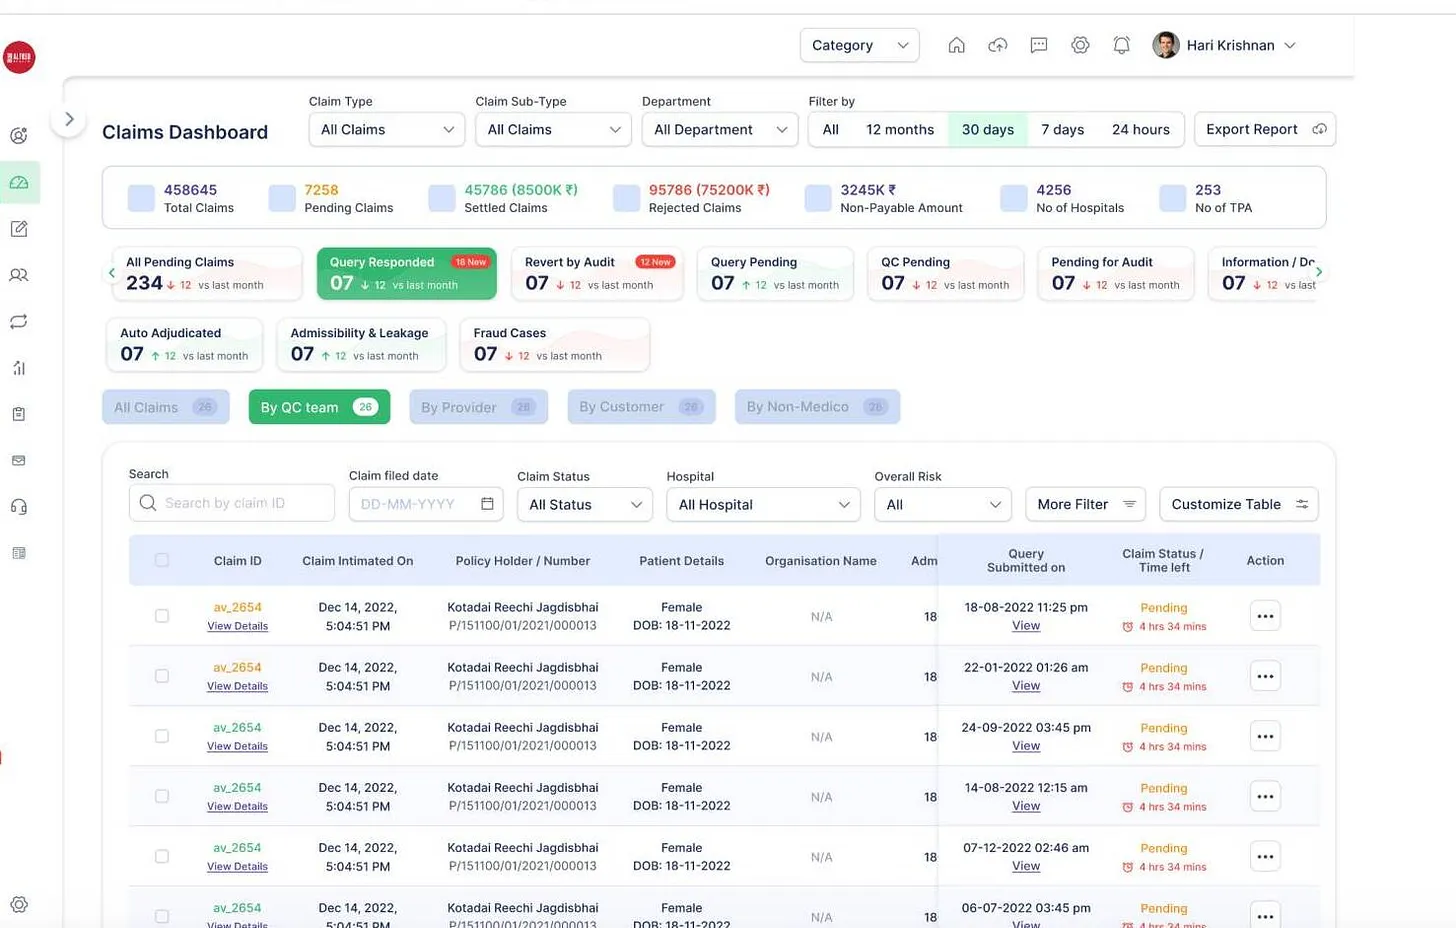Click the home icon in top bar
This screenshot has width=1456, height=928.
(956, 45)
